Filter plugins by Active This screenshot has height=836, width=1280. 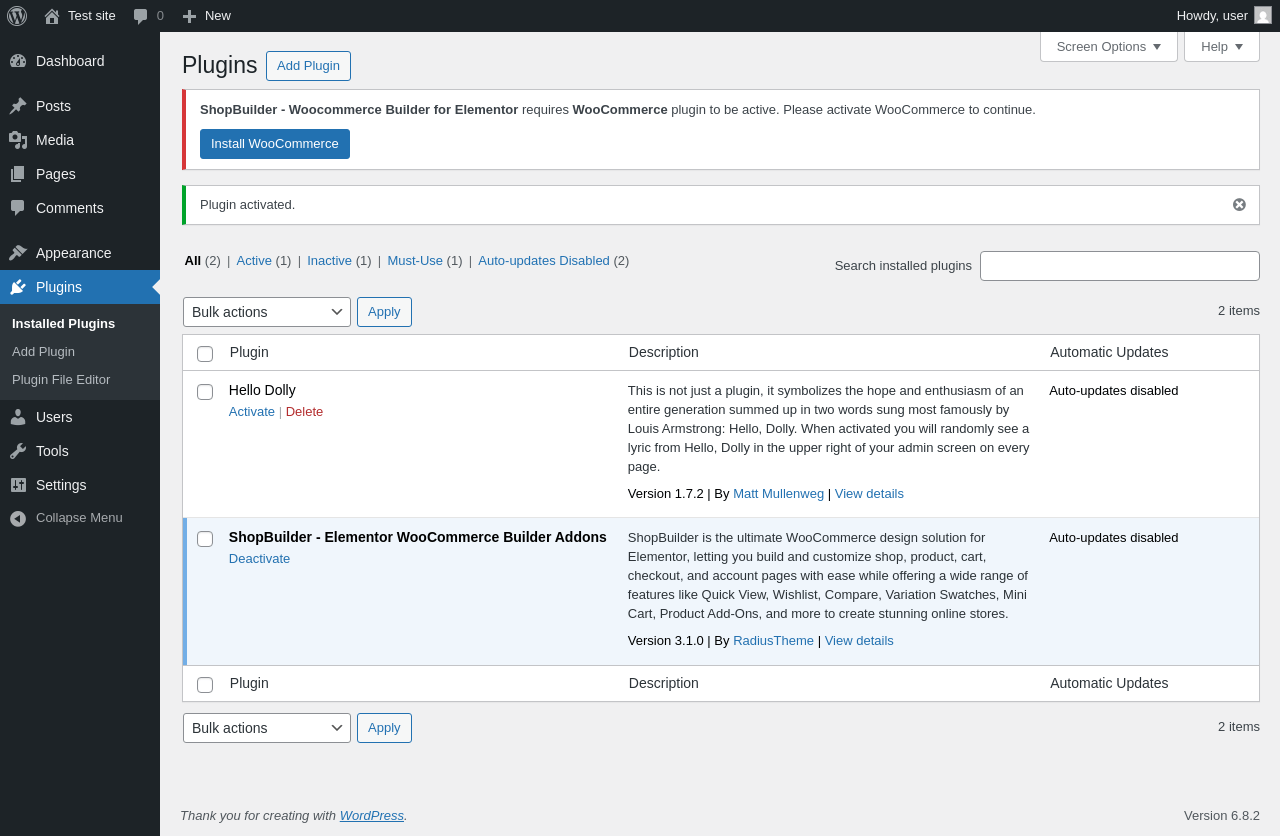coord(254,260)
